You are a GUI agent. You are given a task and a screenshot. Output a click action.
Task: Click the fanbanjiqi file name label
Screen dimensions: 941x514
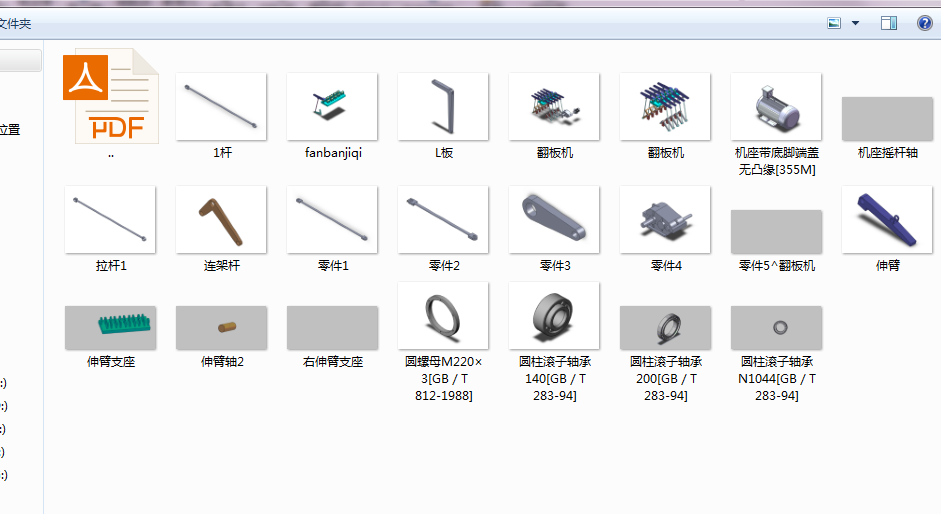333,153
